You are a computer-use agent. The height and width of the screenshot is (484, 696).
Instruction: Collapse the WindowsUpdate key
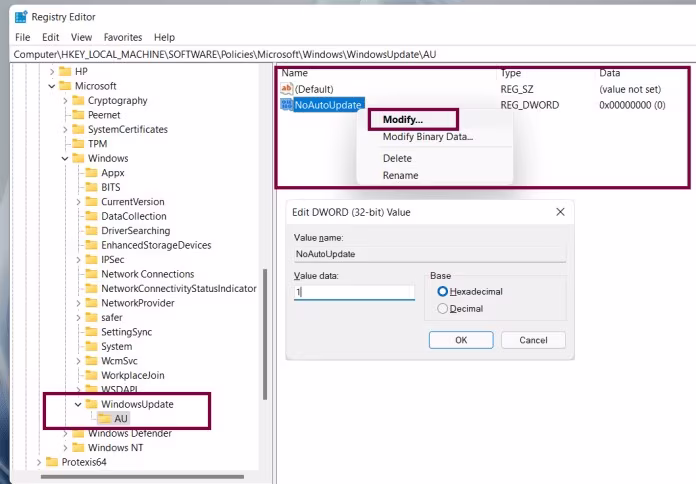coord(79,405)
